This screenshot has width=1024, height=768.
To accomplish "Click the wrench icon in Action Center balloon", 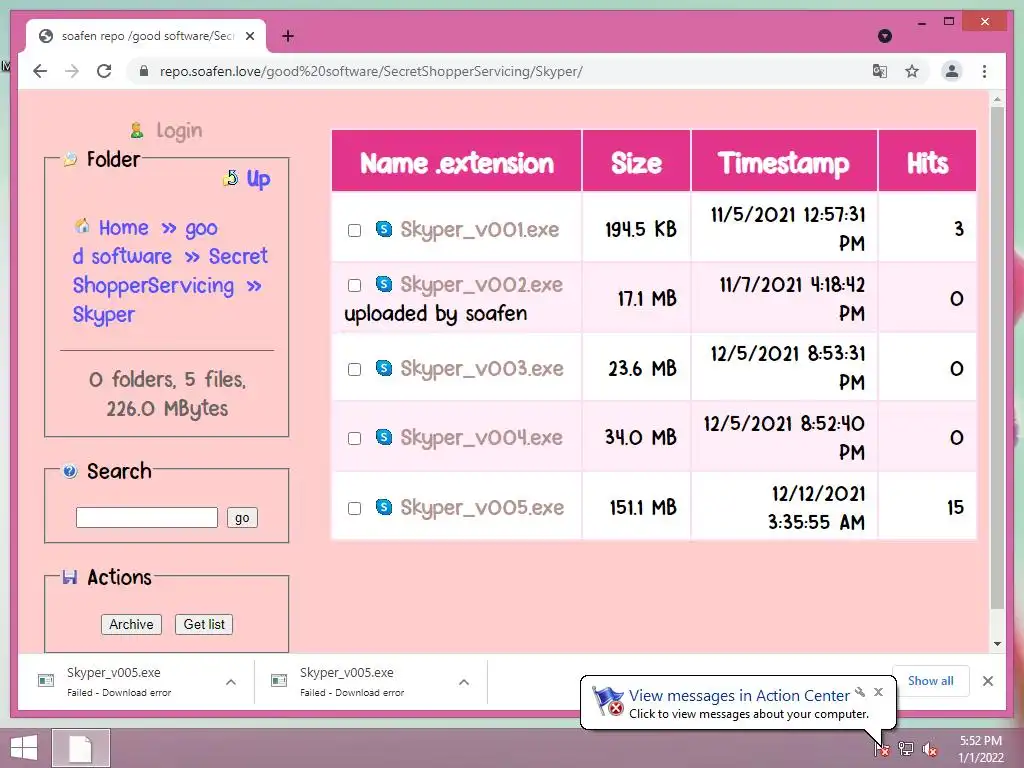I will click(860, 692).
